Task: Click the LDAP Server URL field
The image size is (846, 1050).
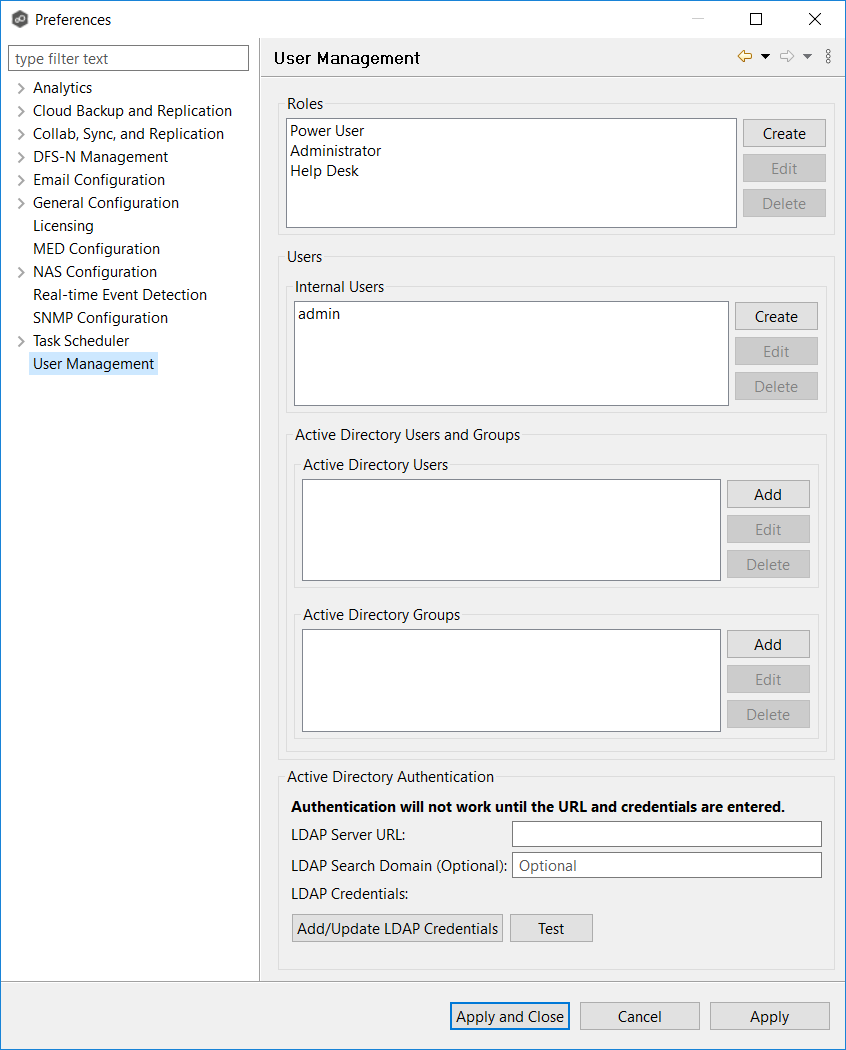Action: click(666, 834)
